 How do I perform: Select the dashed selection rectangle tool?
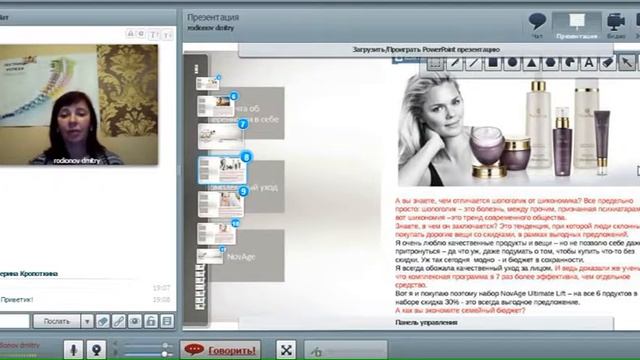tap(435, 63)
